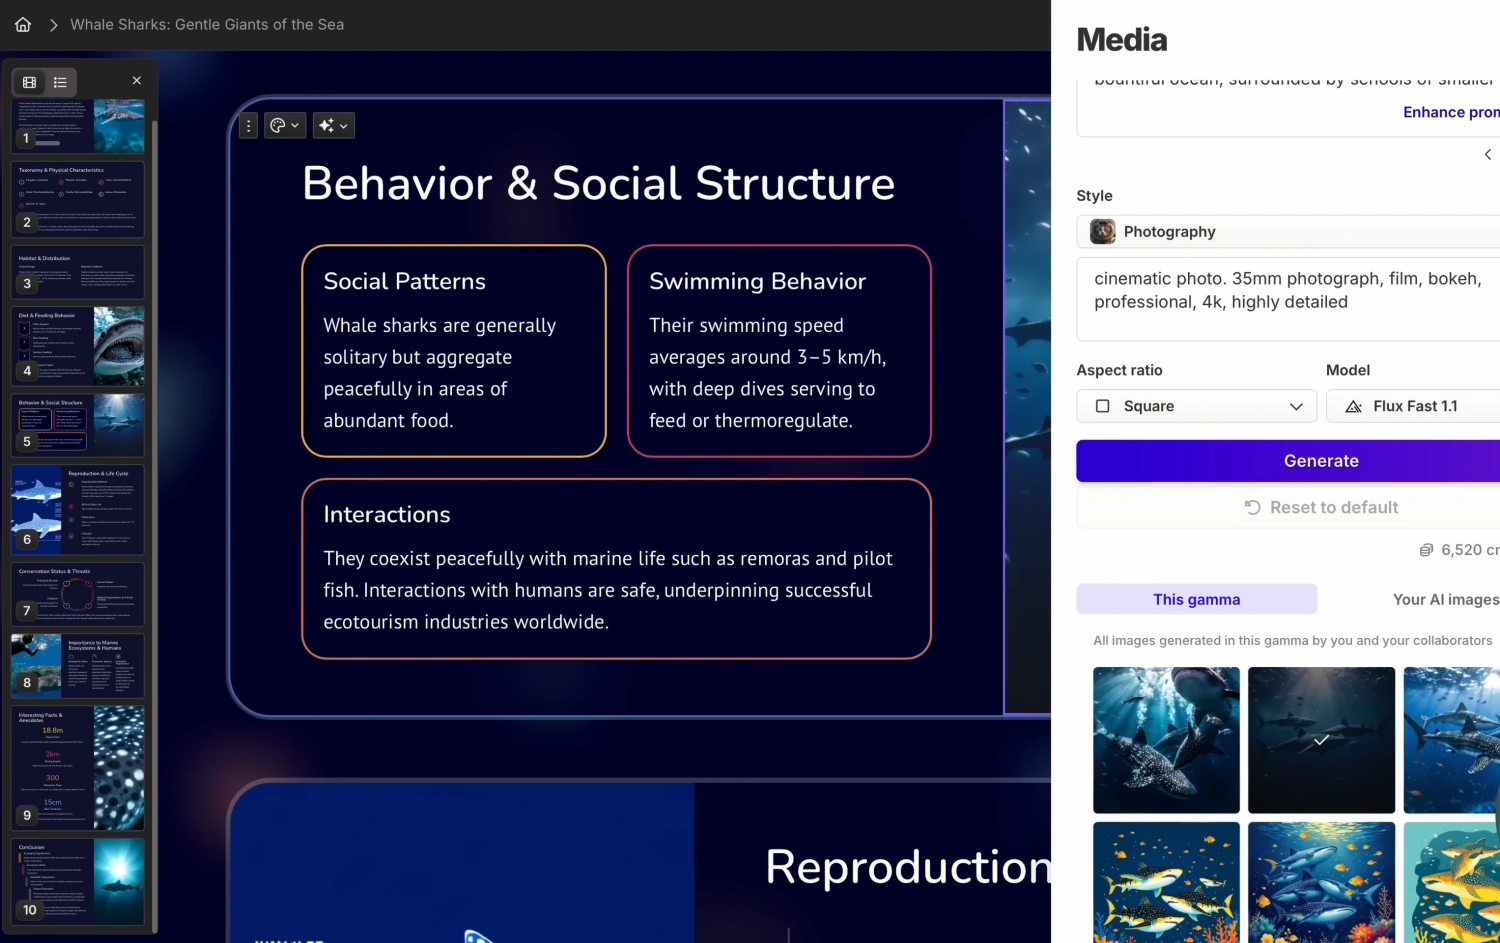The height and width of the screenshot is (943, 1500).
Task: Select the This gamma tab
Action: point(1196,600)
